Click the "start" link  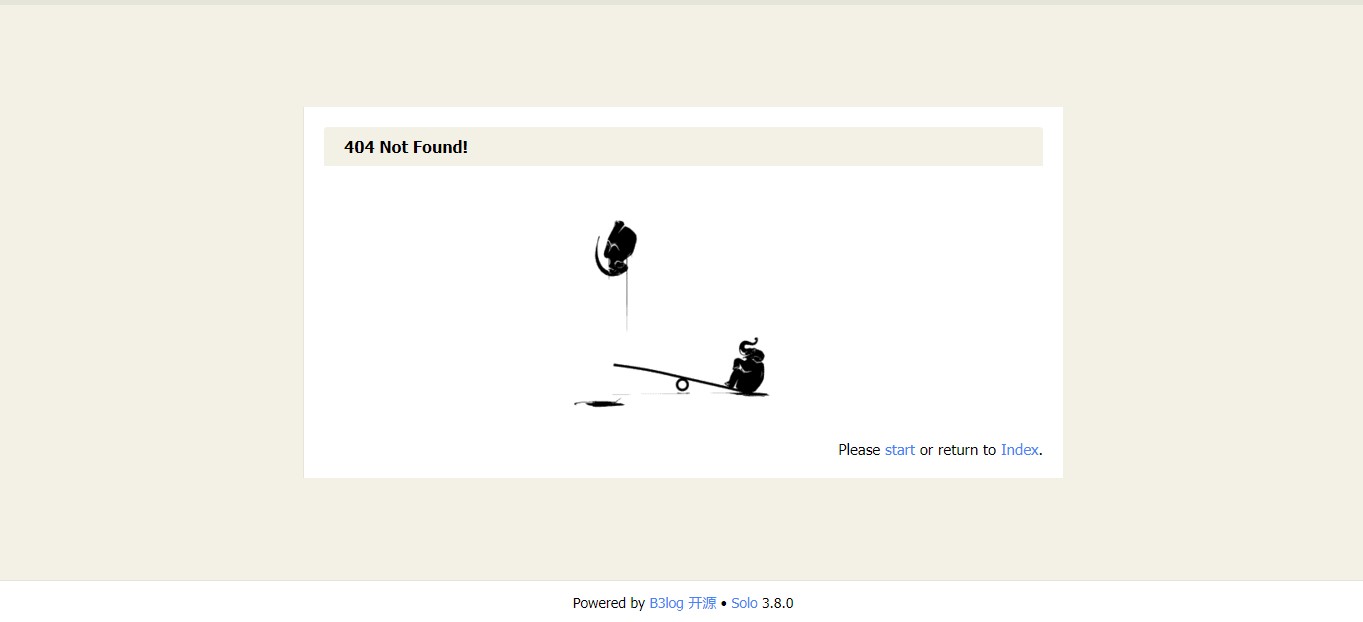click(899, 450)
